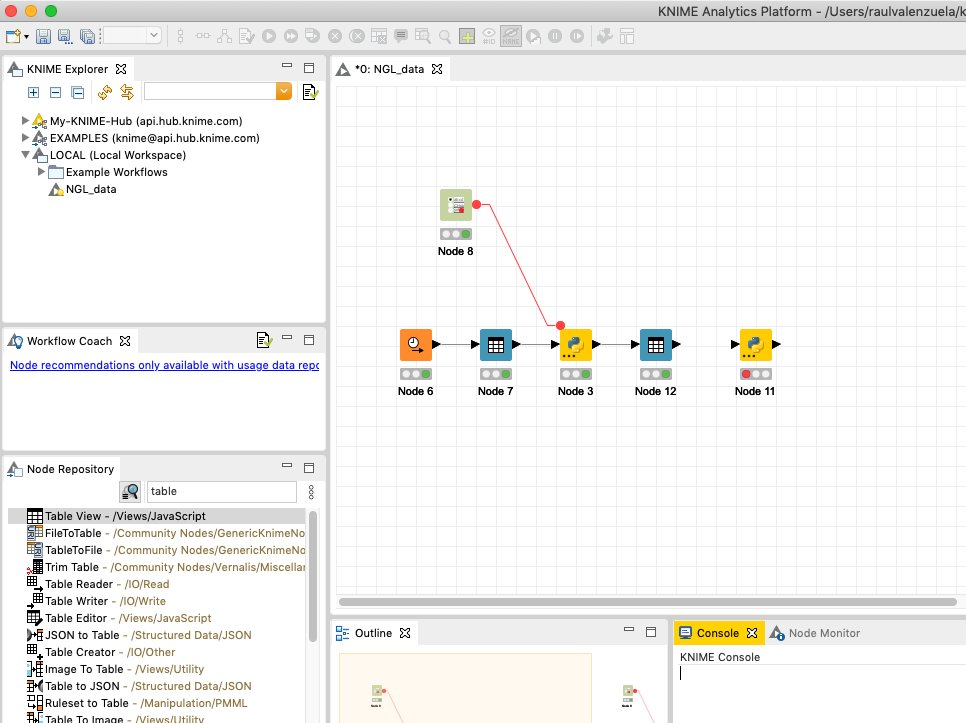Screen dimensions: 966x723
Task: Select Node 6 orange timer node
Action: (416, 344)
